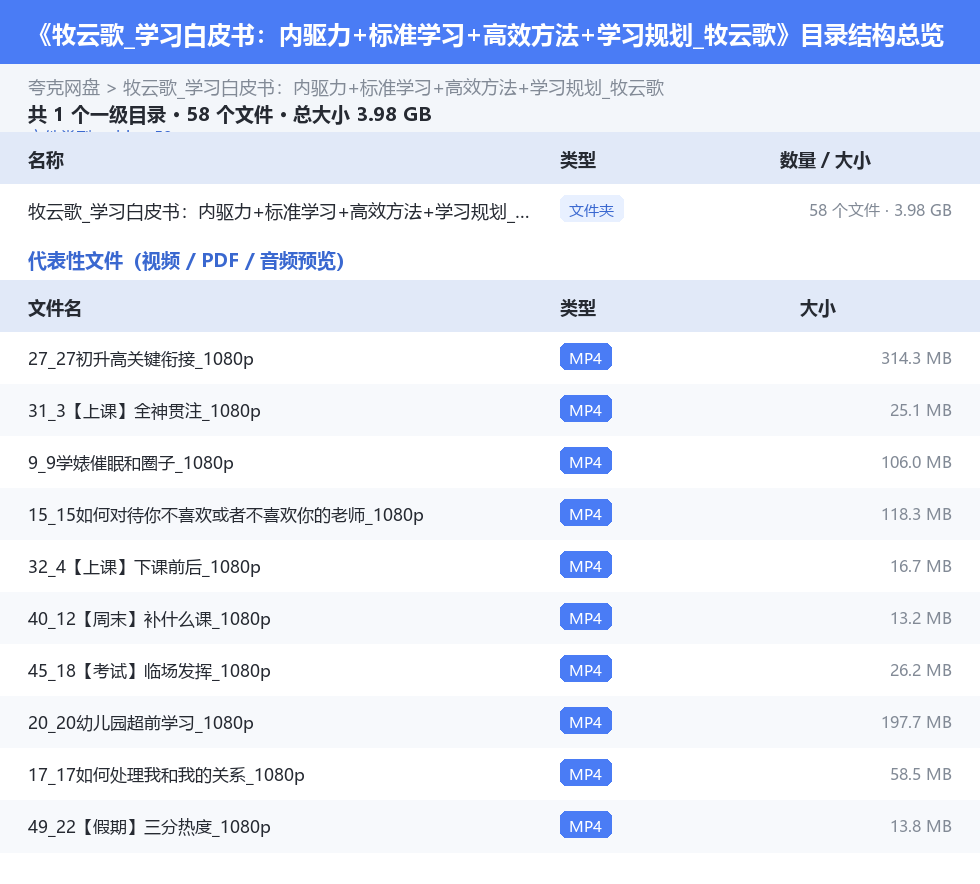Select the page title banner text 目录结构总览
This screenshot has height=884, width=980.
[872, 36]
